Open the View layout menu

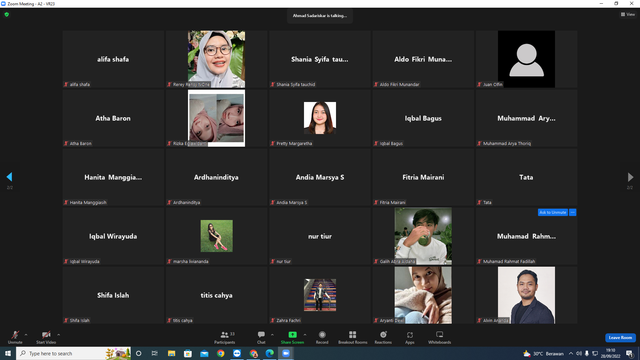point(628,14)
